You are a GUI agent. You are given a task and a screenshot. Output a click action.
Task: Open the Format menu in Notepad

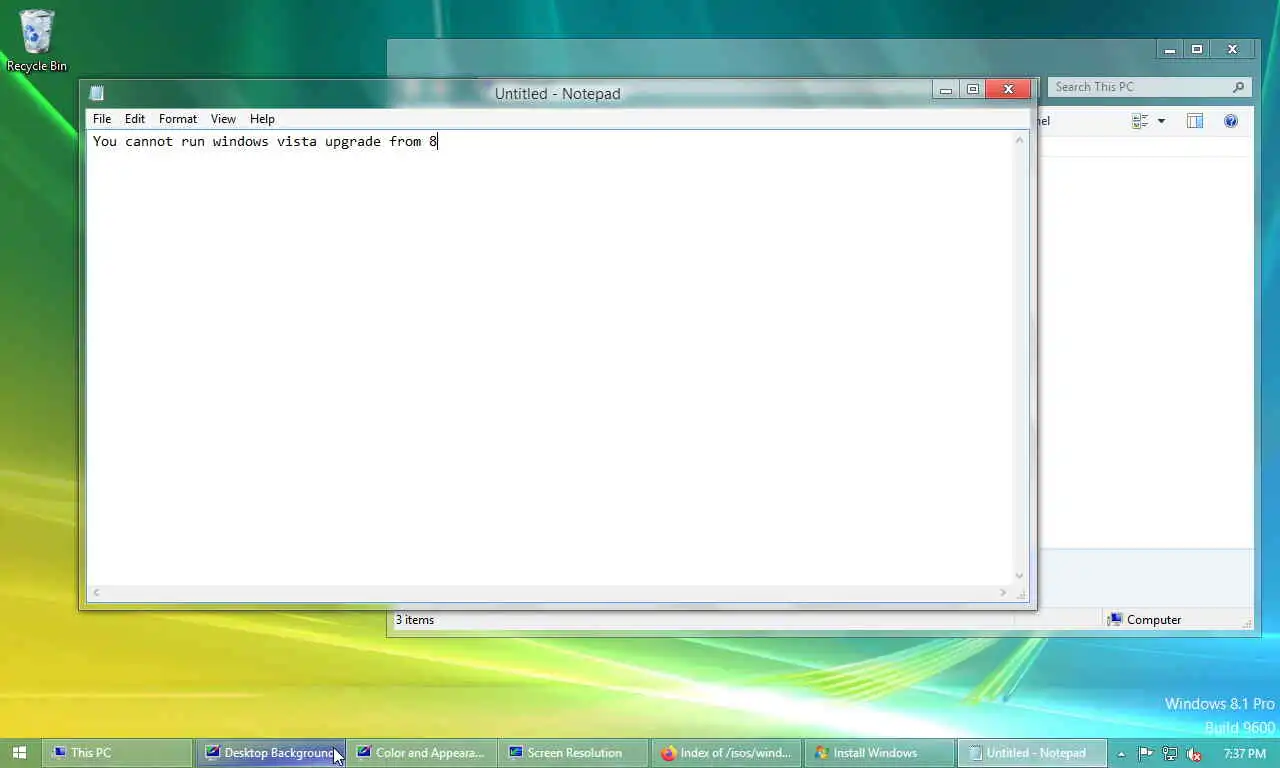point(178,118)
